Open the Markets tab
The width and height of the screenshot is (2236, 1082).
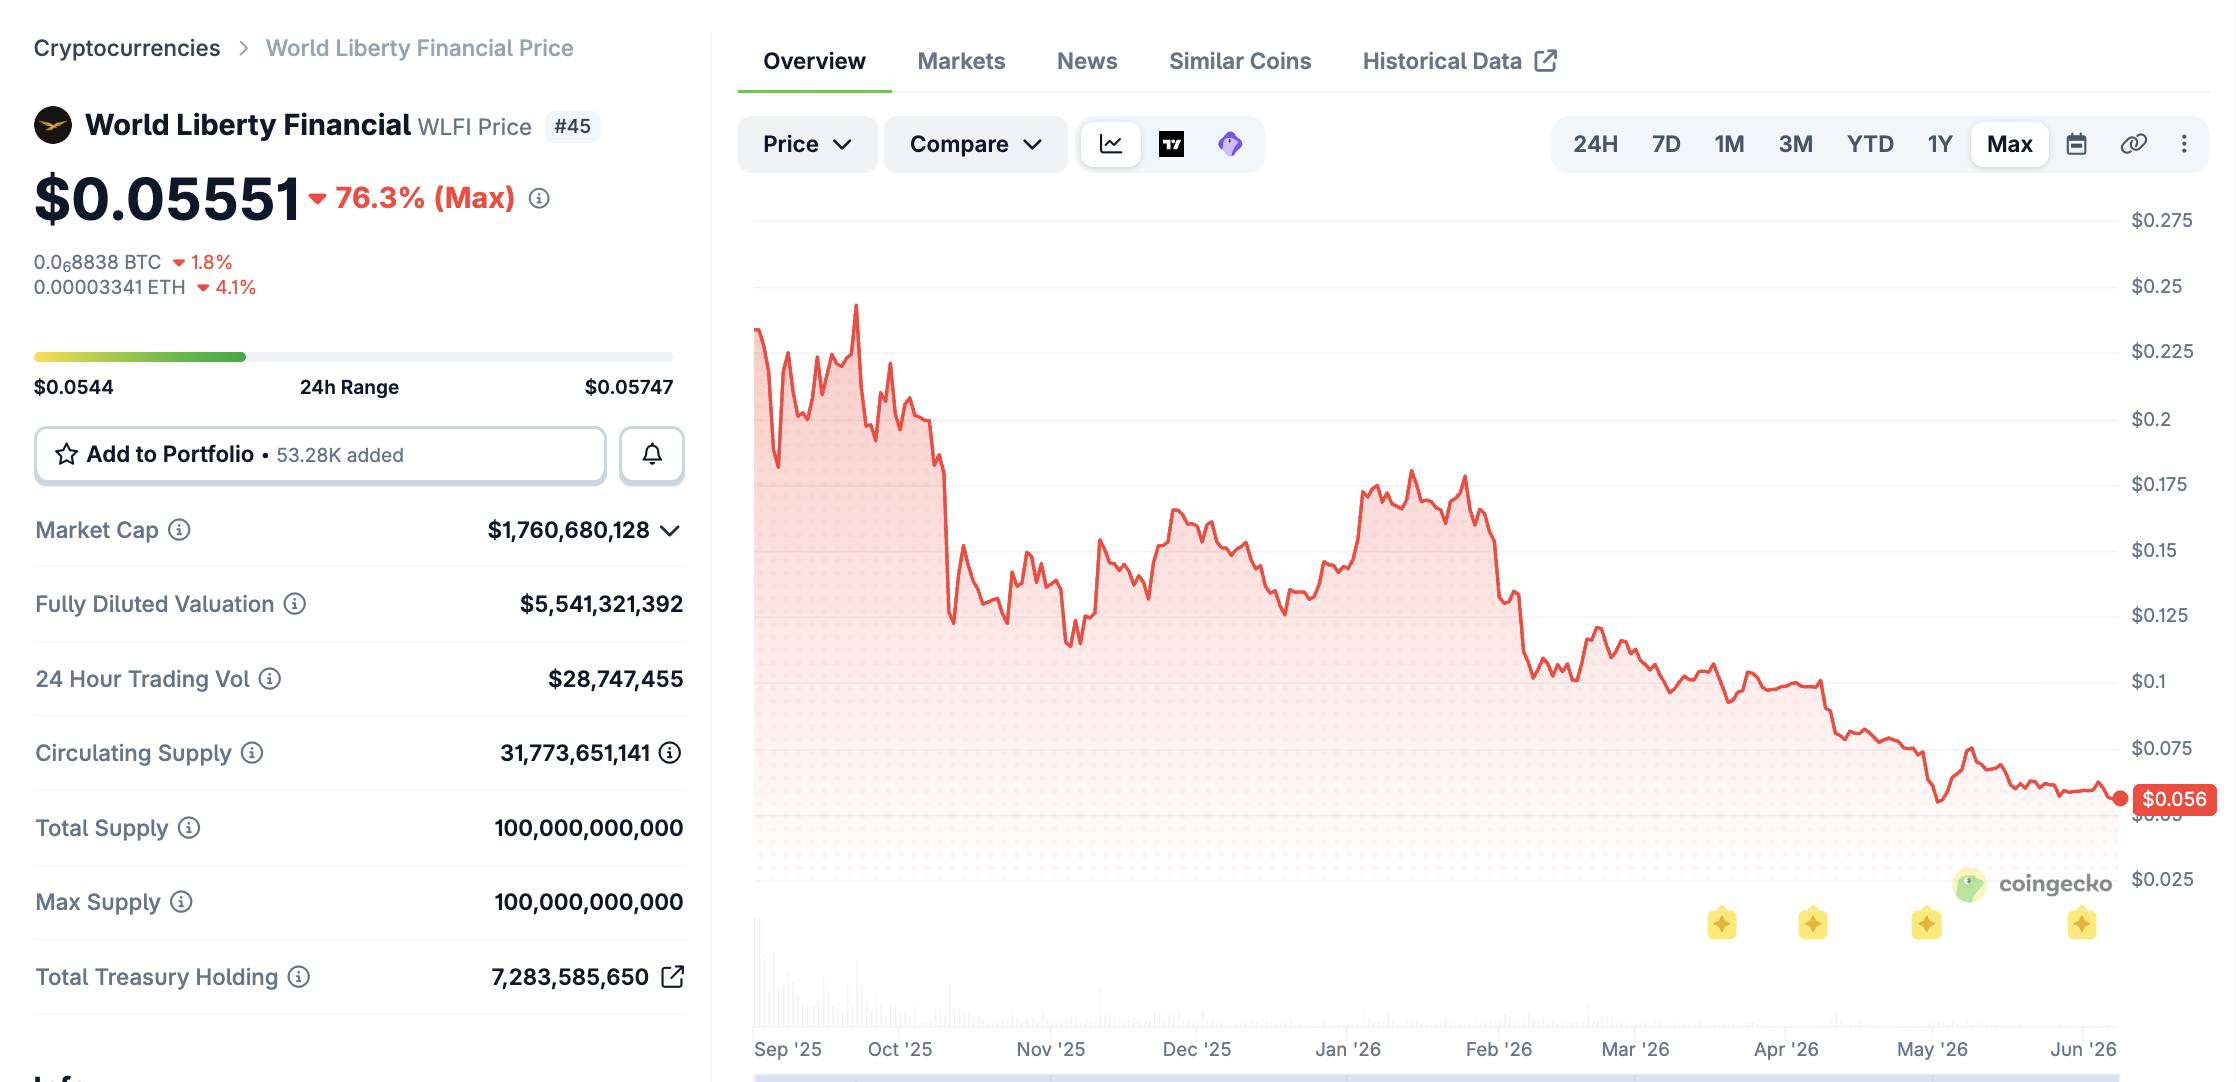click(961, 61)
